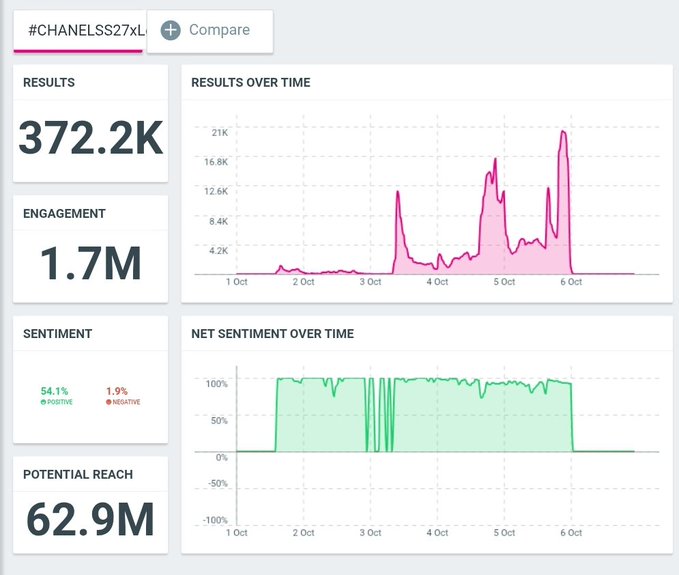Viewport: 679px width, 575px height.
Task: Click the 16.8K label on the results axis
Action: point(216,162)
